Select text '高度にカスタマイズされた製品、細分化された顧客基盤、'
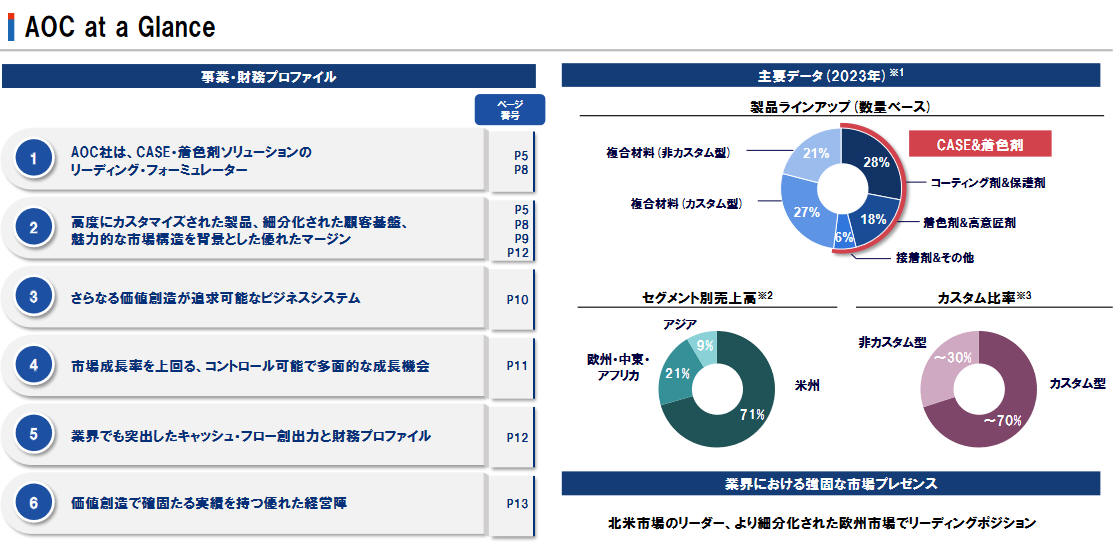 239,222
